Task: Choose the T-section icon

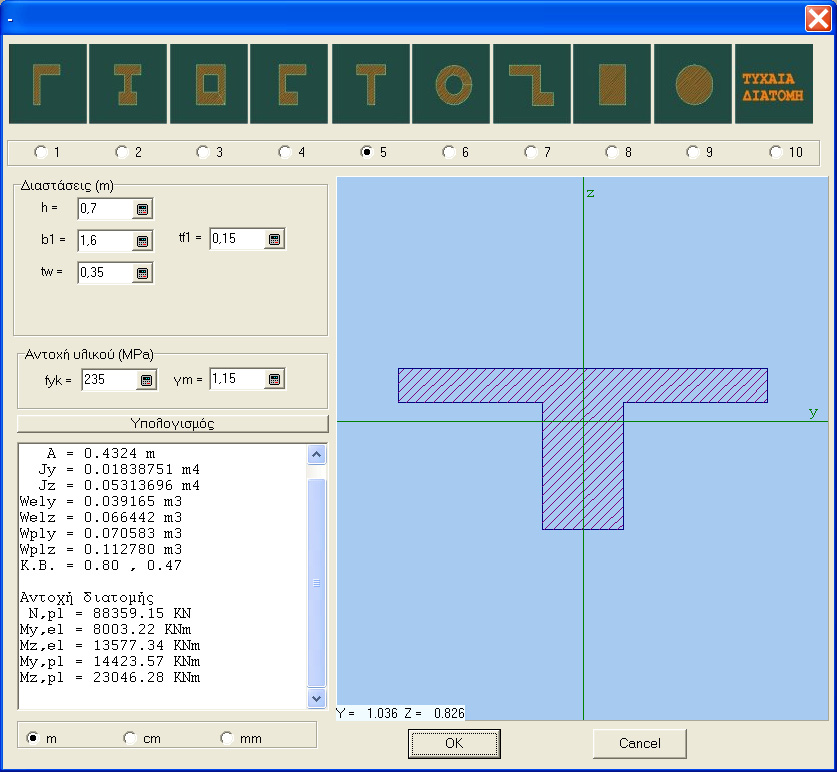Action: coord(371,84)
